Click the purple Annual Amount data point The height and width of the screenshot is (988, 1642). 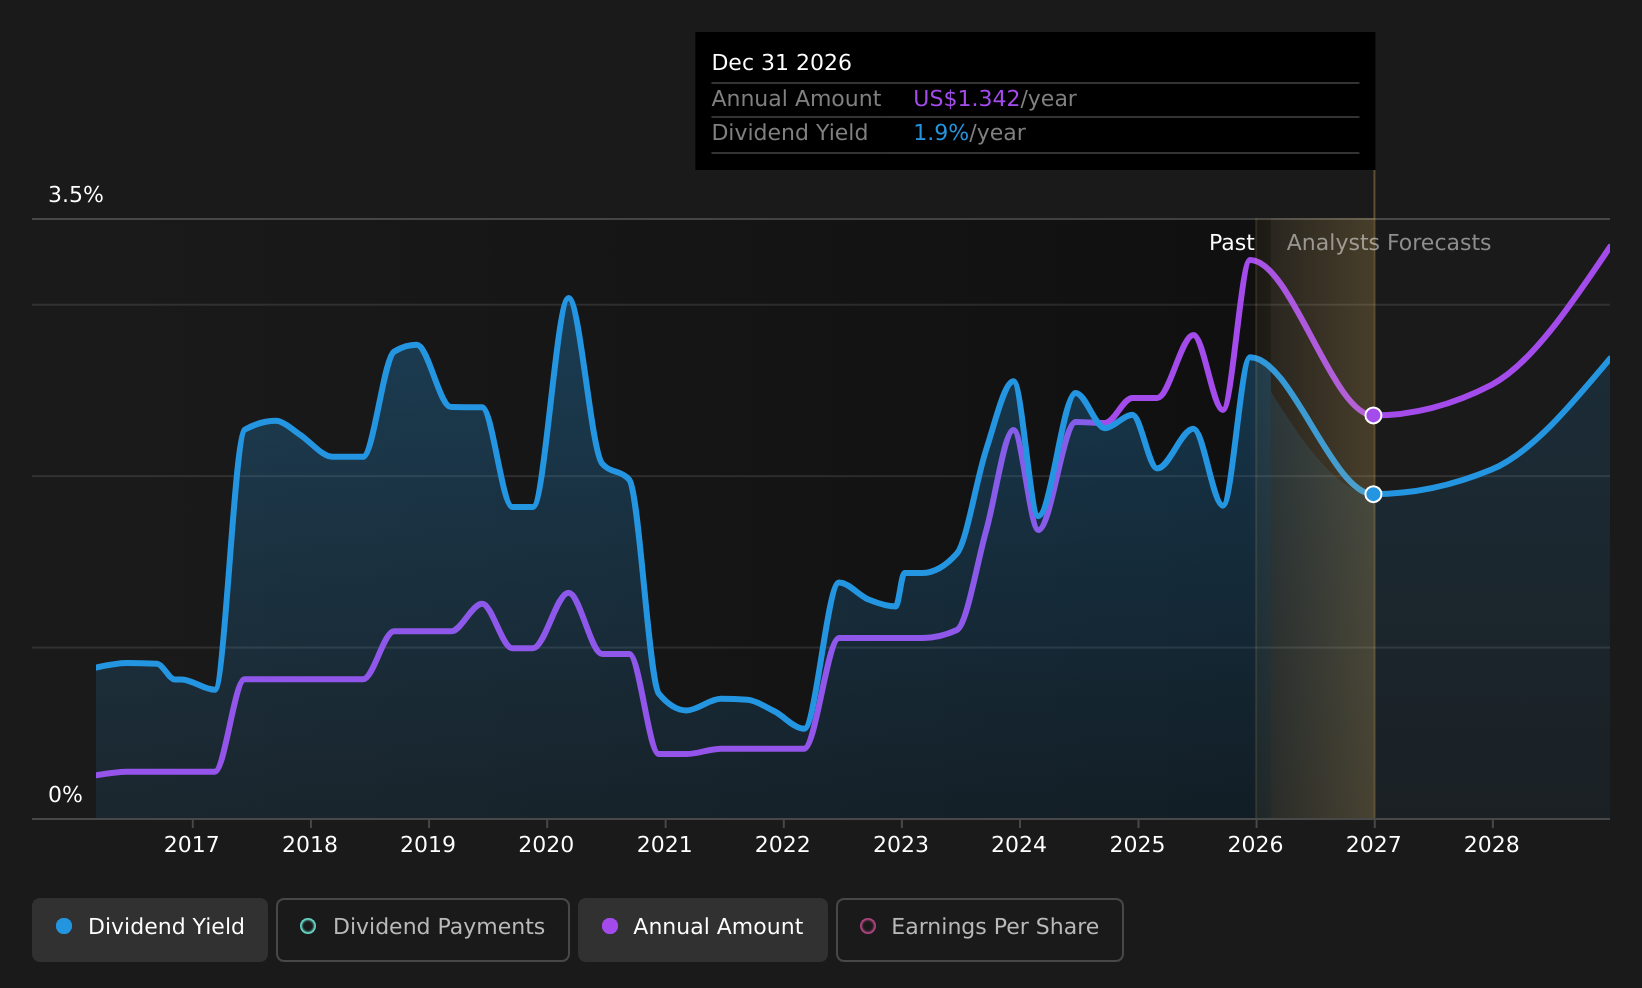point(1373,415)
